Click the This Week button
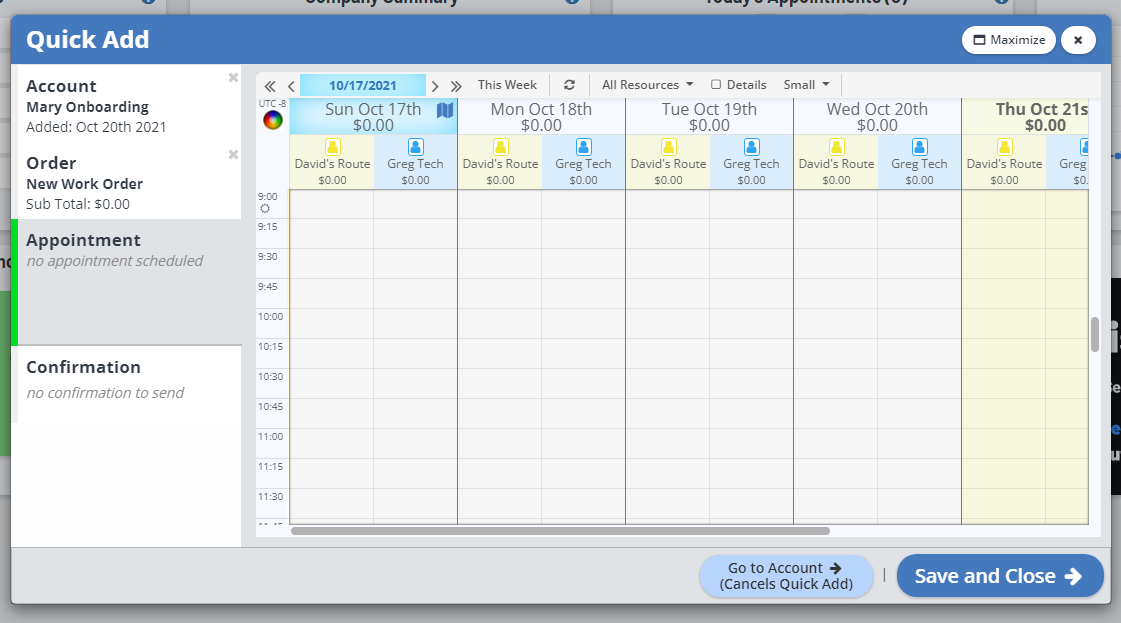This screenshot has height=623, width=1121. click(507, 85)
